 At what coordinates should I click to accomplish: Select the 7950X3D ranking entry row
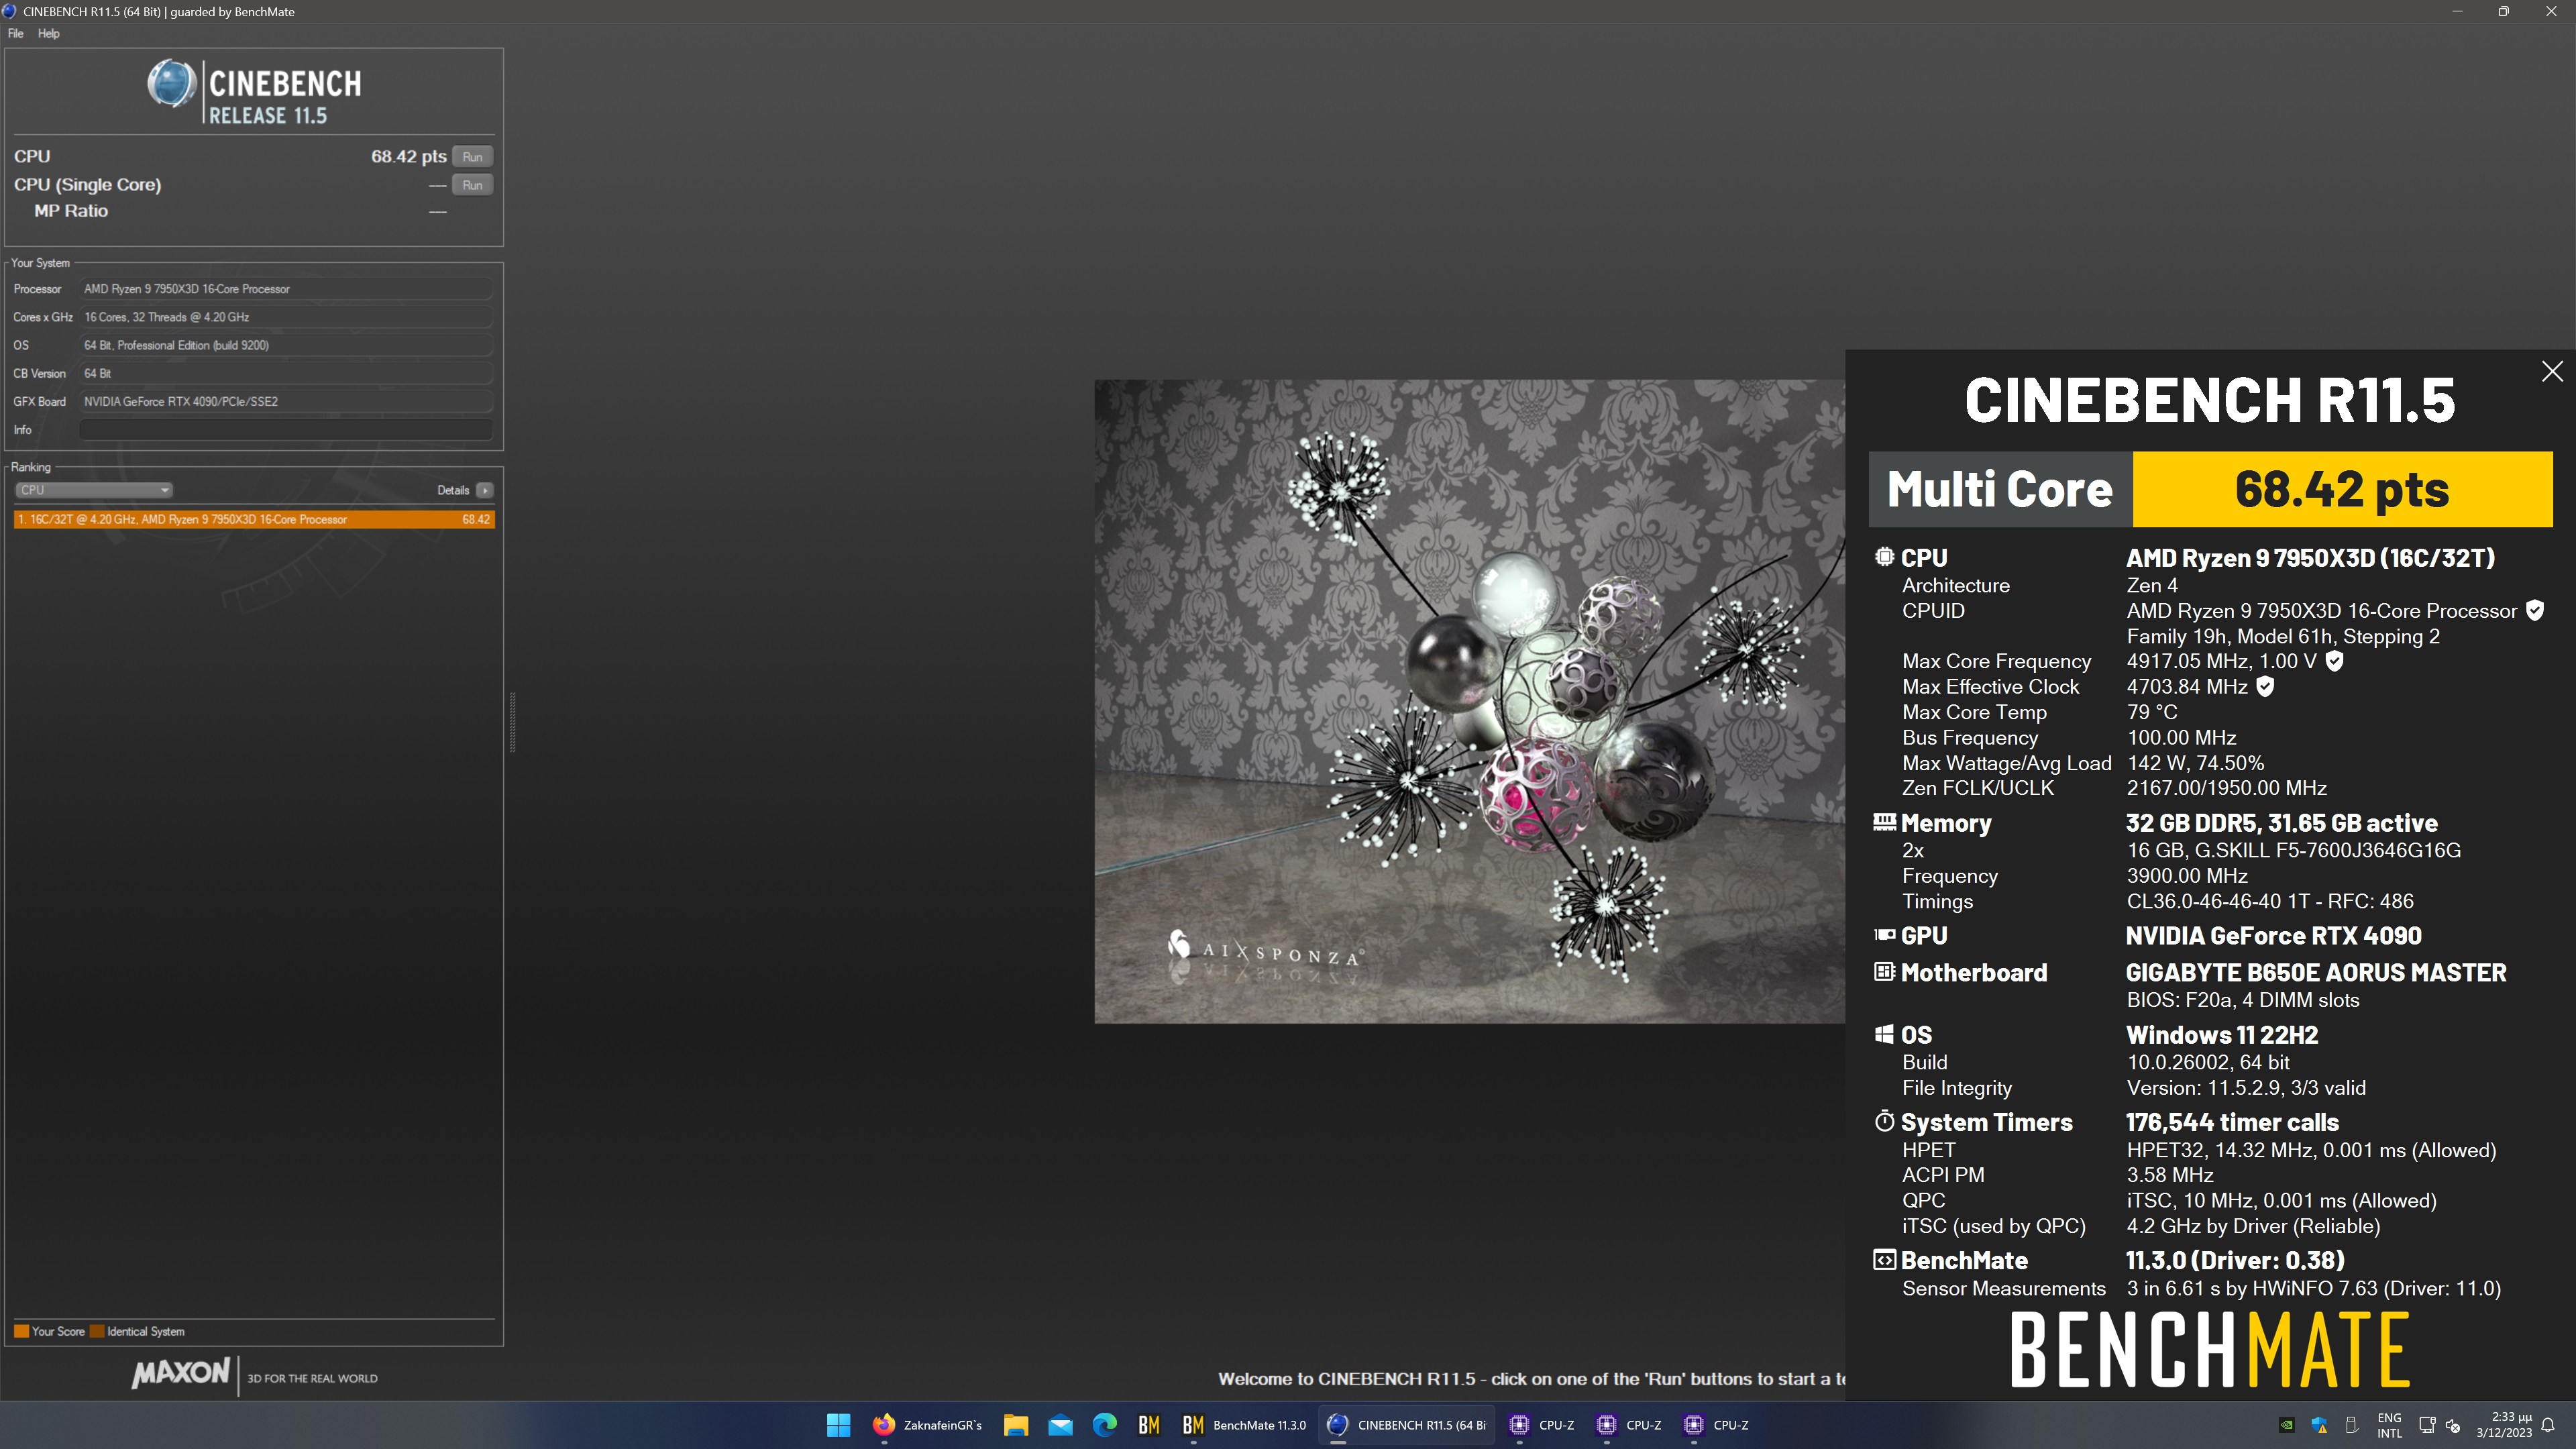[254, 519]
